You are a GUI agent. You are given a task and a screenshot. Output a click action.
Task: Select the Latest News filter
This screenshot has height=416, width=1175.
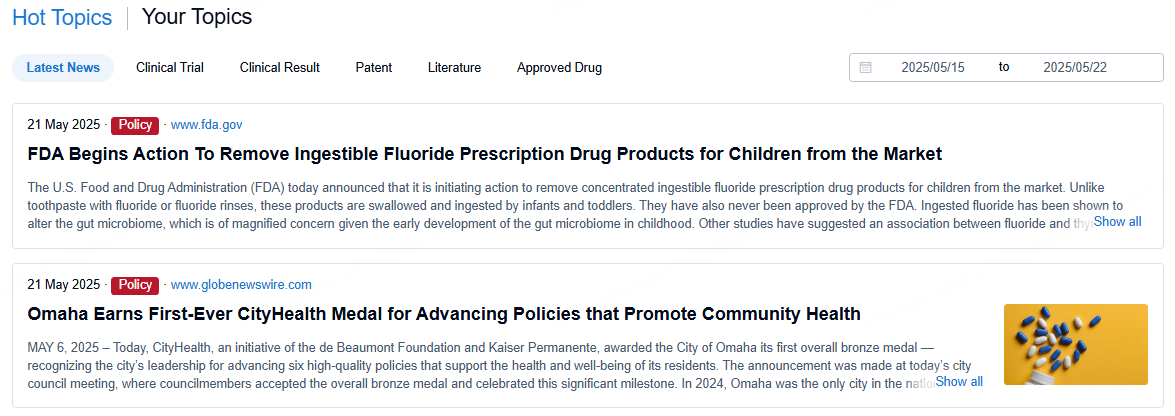point(63,68)
